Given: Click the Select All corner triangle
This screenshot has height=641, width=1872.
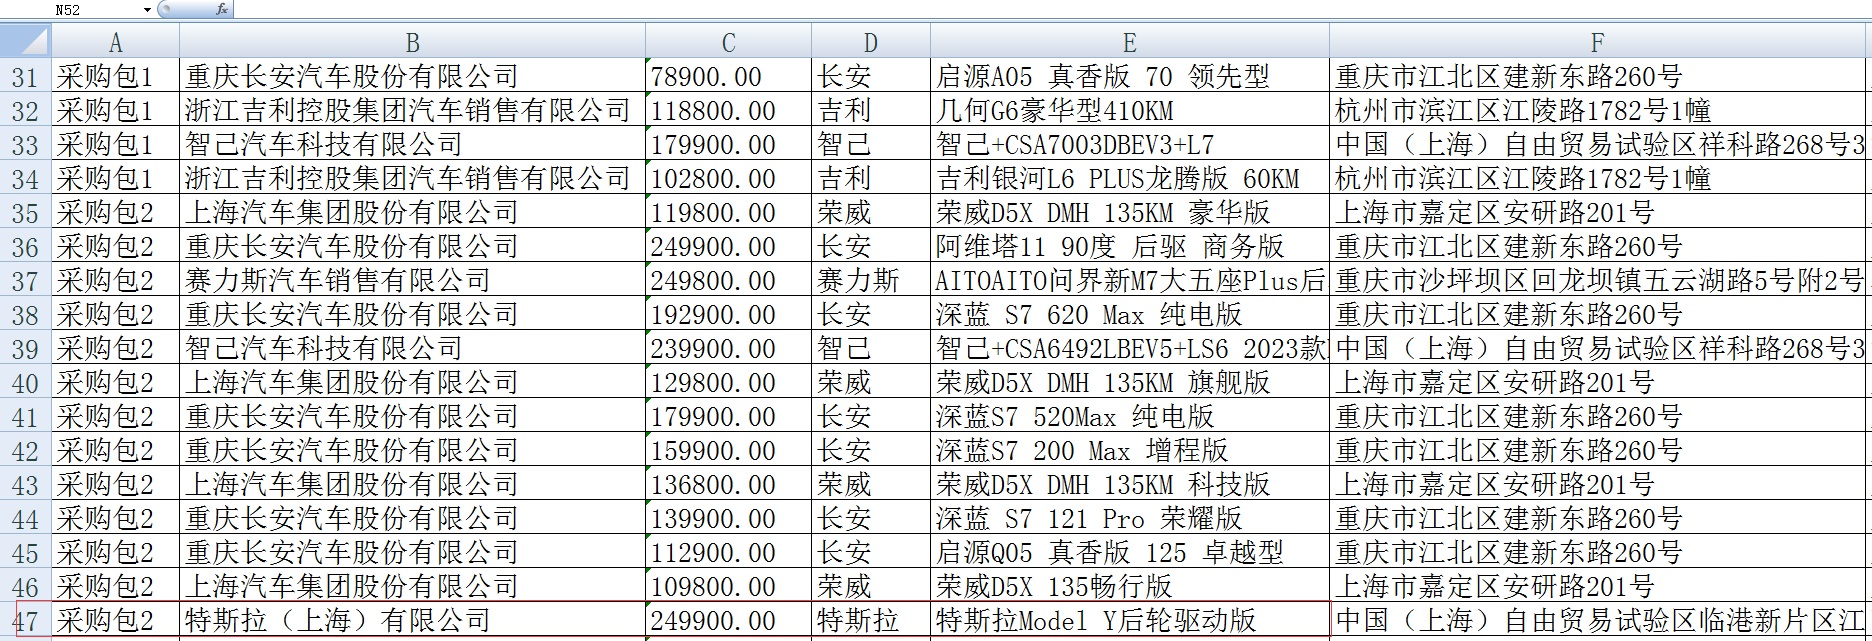Looking at the screenshot, I should pyautogui.click(x=26, y=41).
